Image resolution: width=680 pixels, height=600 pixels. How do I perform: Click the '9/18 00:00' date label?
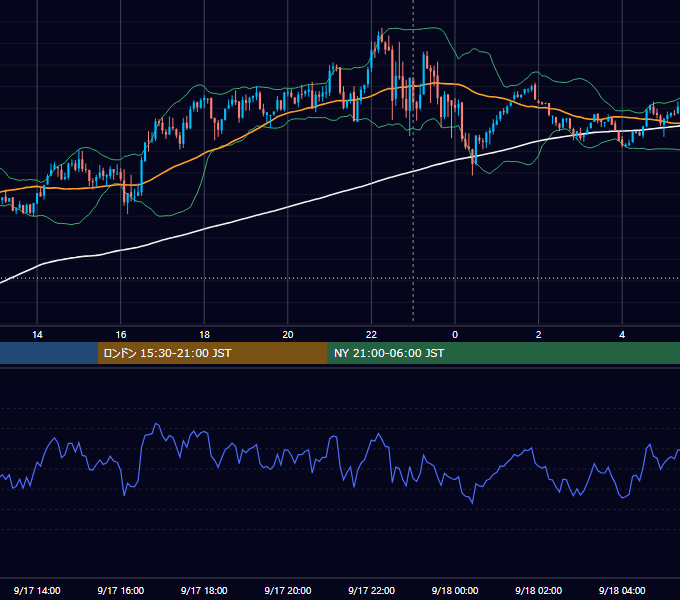tap(455, 590)
